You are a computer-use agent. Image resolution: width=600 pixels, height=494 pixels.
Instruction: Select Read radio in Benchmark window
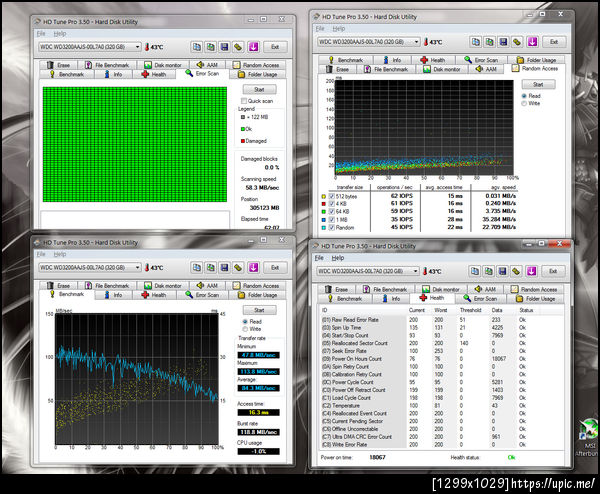[245, 322]
